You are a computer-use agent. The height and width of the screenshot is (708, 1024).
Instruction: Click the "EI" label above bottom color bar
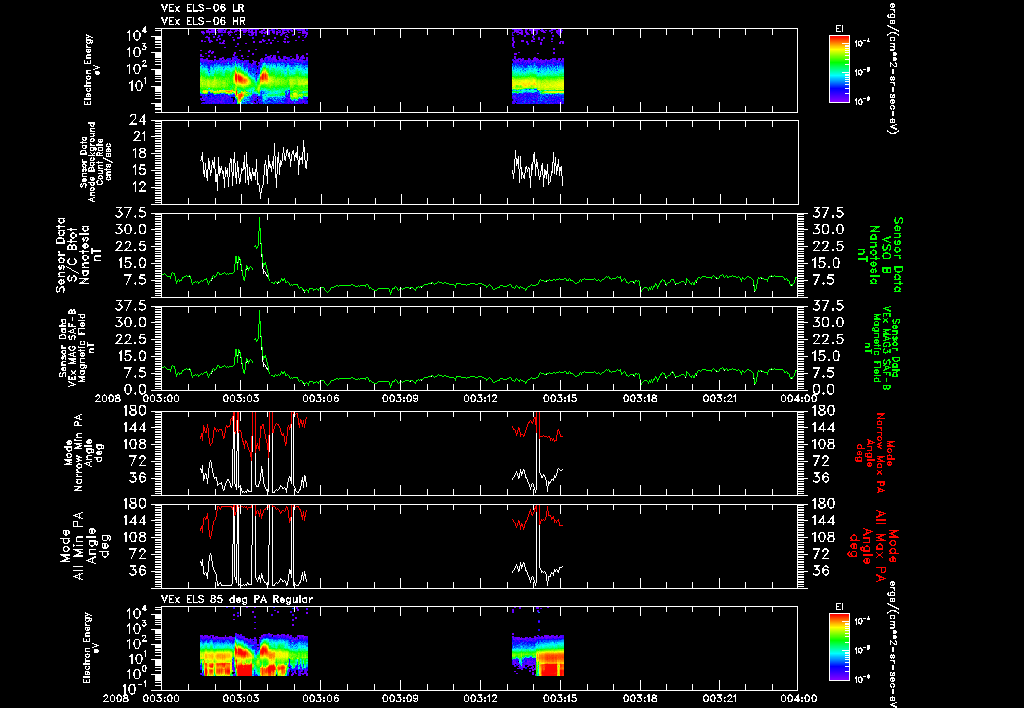tap(839, 607)
